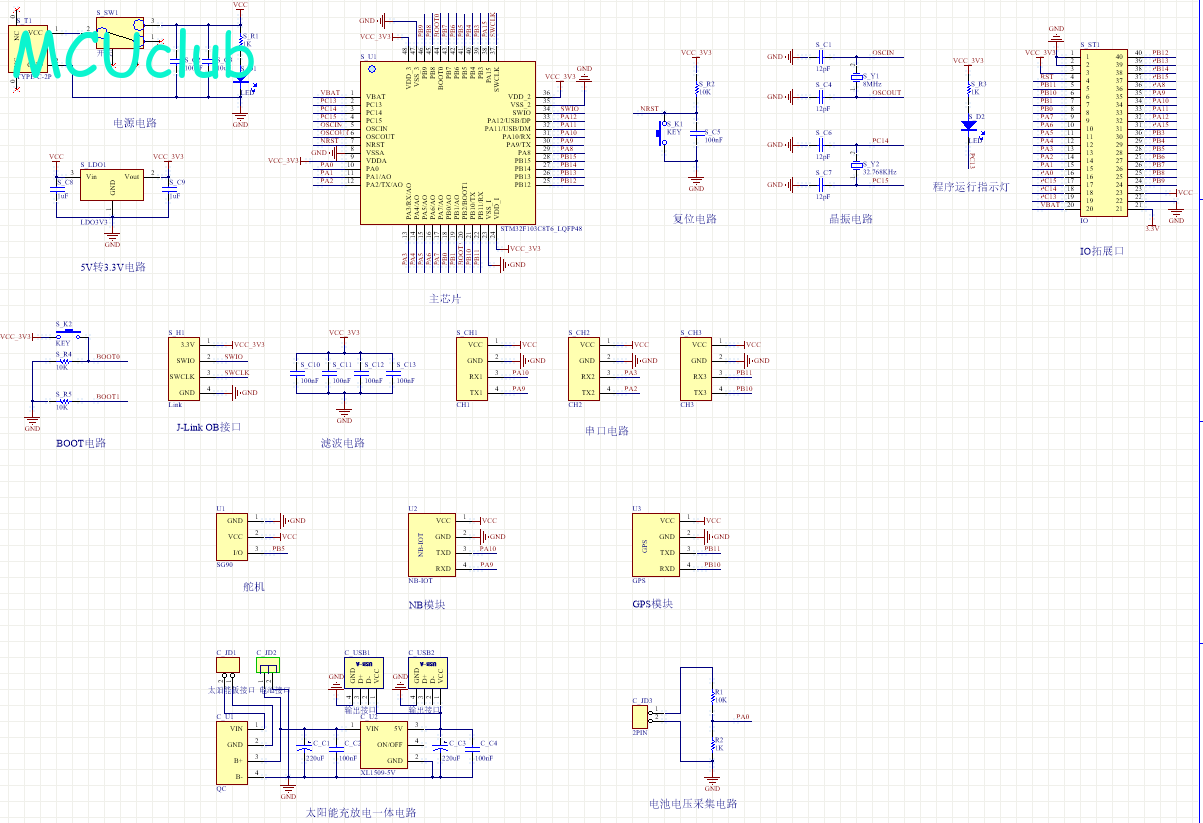This screenshot has height=823, width=1203.
Task: Select capacitor S_C10 in the filter circuit
Action: 297,372
